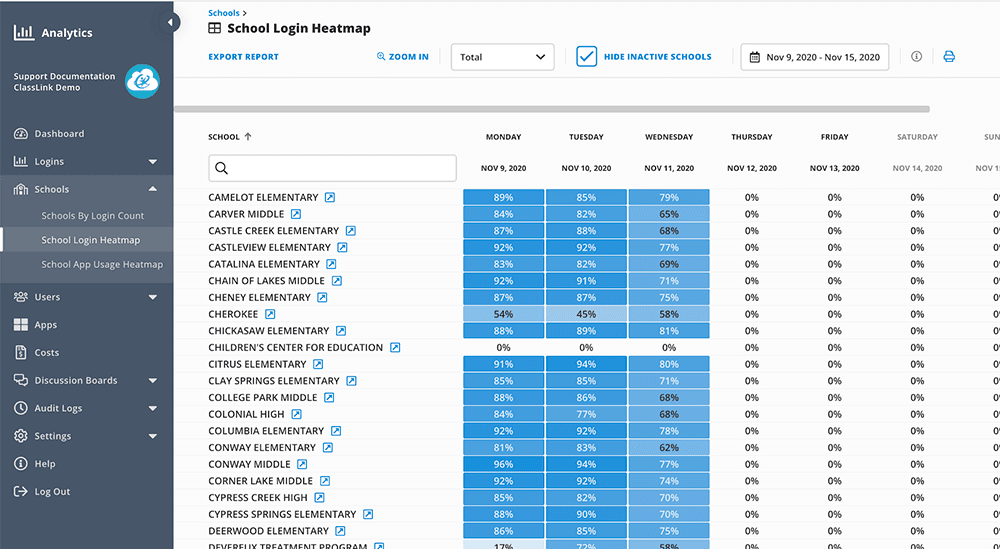The height and width of the screenshot is (549, 1000).
Task: Click Conway Elementary Wednesday 62% cell
Action: coord(669,448)
